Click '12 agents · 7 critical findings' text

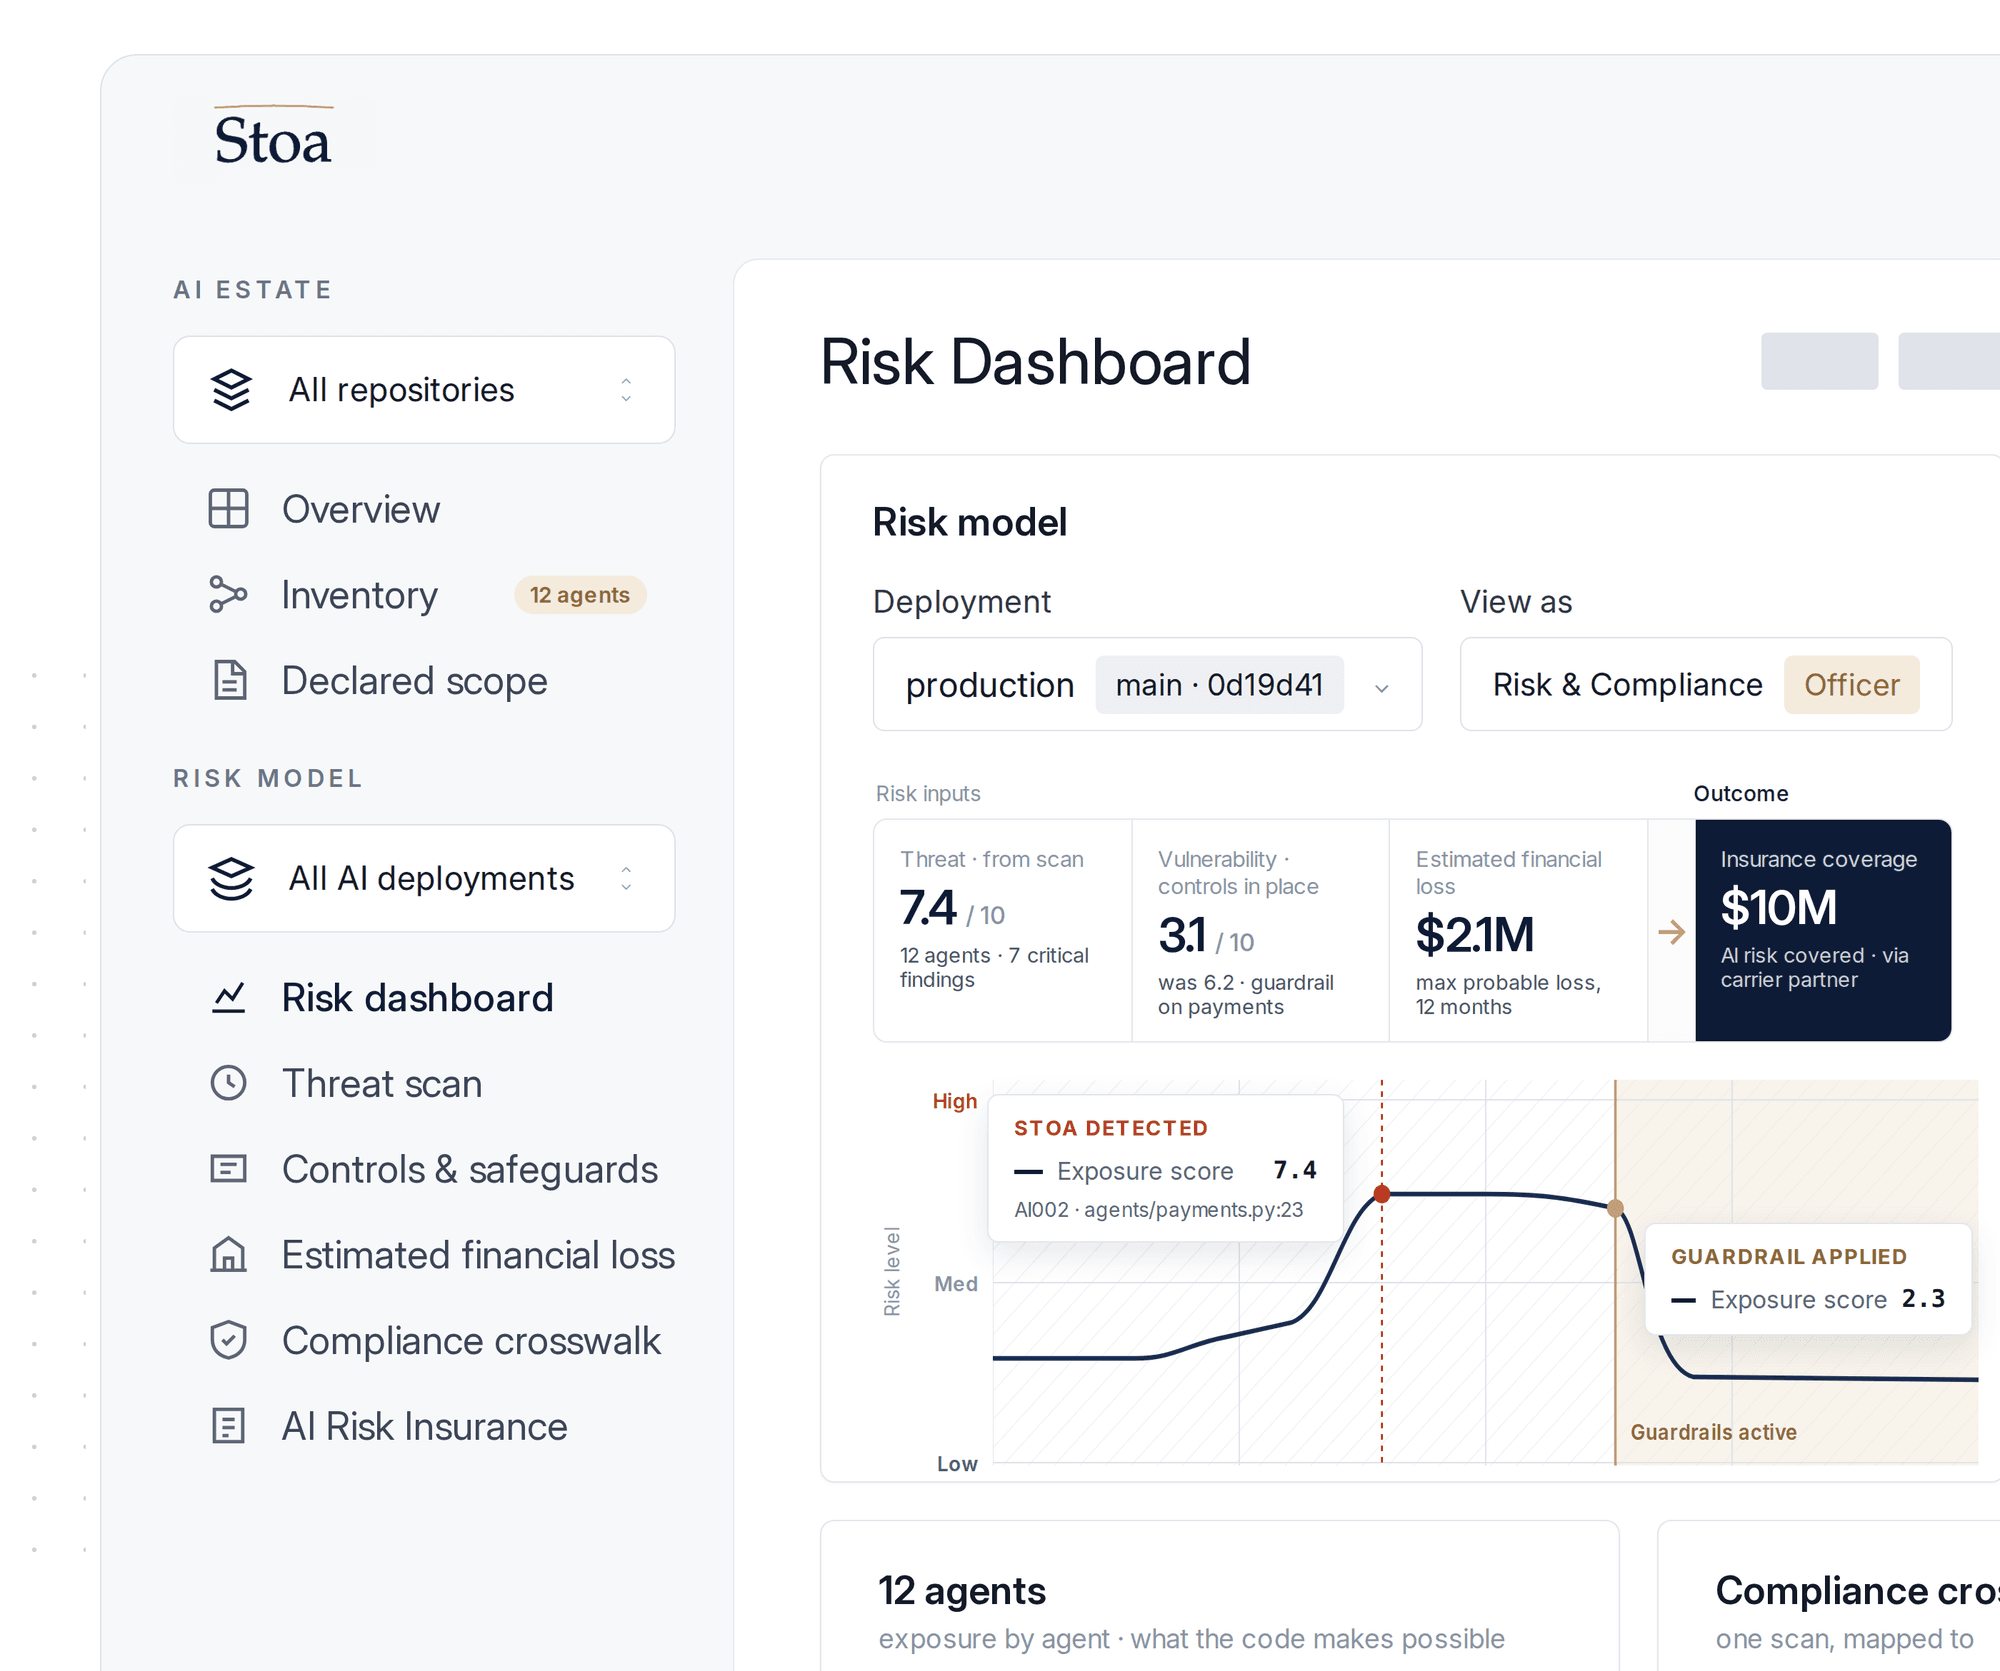point(994,967)
